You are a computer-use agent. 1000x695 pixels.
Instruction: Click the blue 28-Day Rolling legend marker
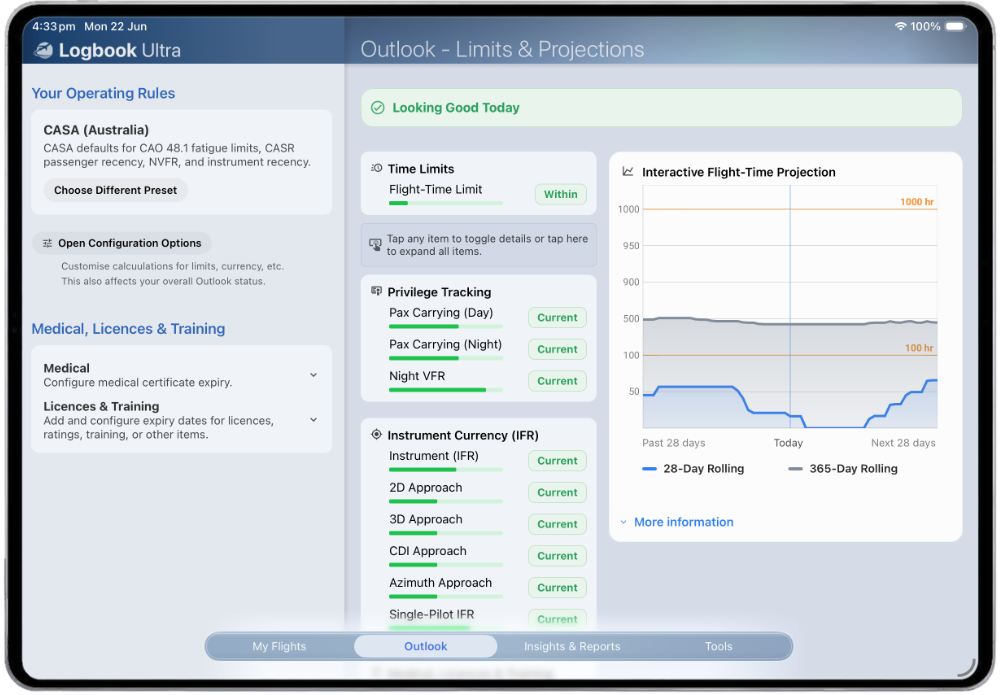tap(650, 469)
